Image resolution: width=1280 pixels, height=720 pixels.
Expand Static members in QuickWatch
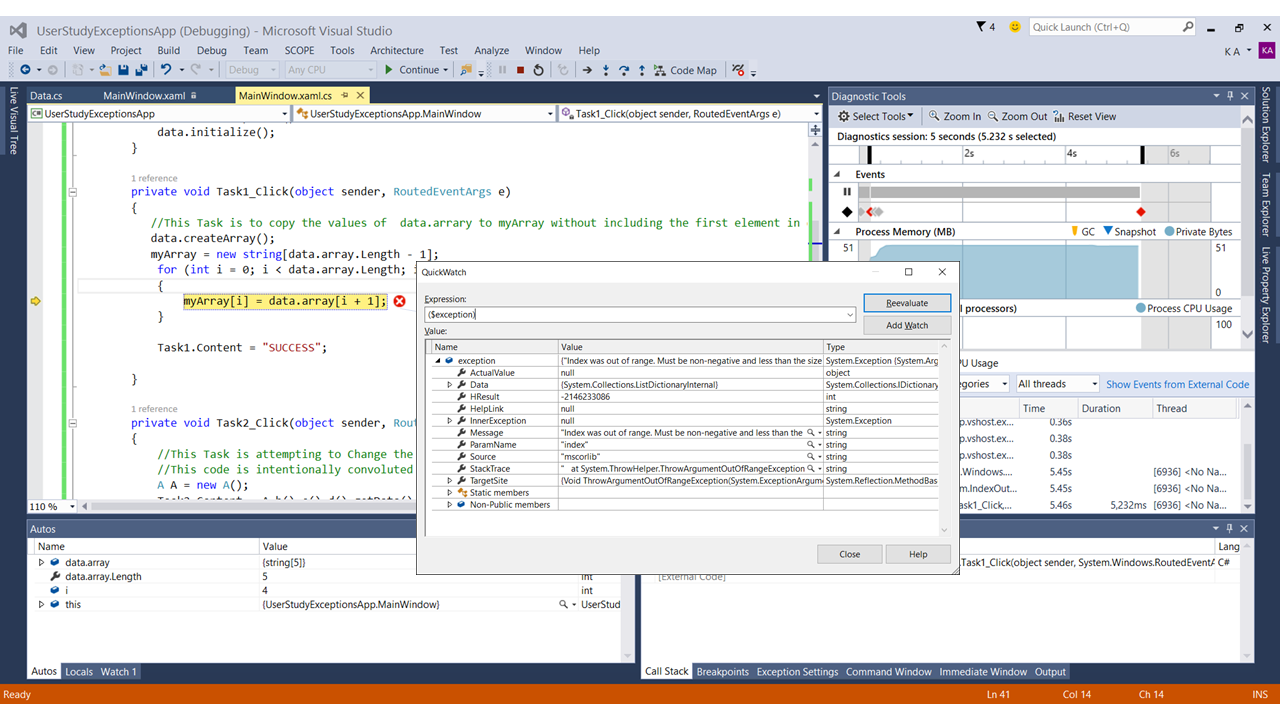tap(450, 493)
